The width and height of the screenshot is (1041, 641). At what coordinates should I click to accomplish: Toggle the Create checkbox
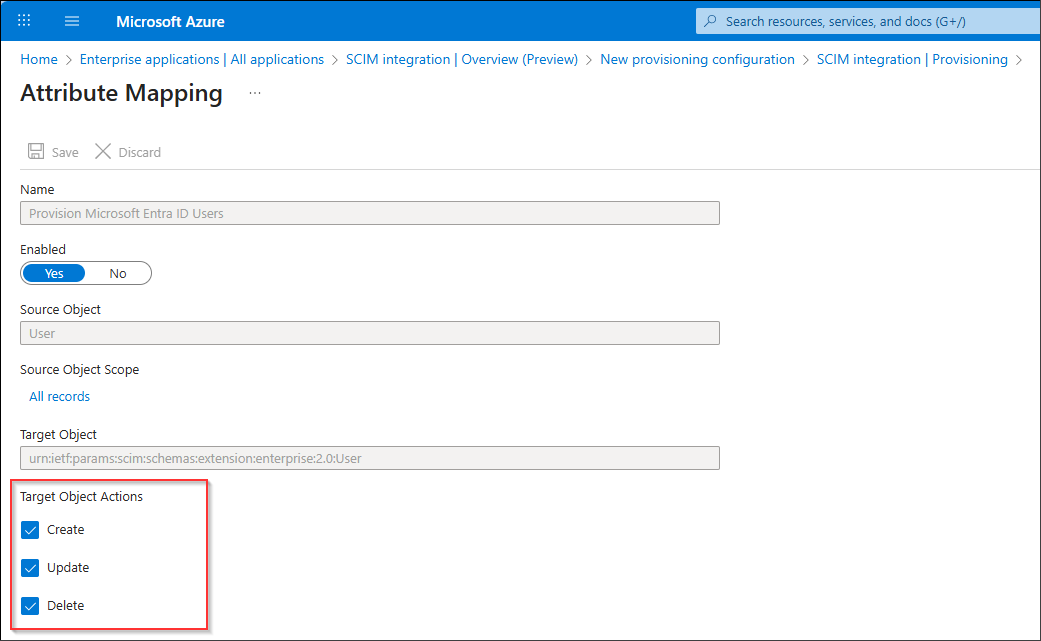(x=30, y=530)
